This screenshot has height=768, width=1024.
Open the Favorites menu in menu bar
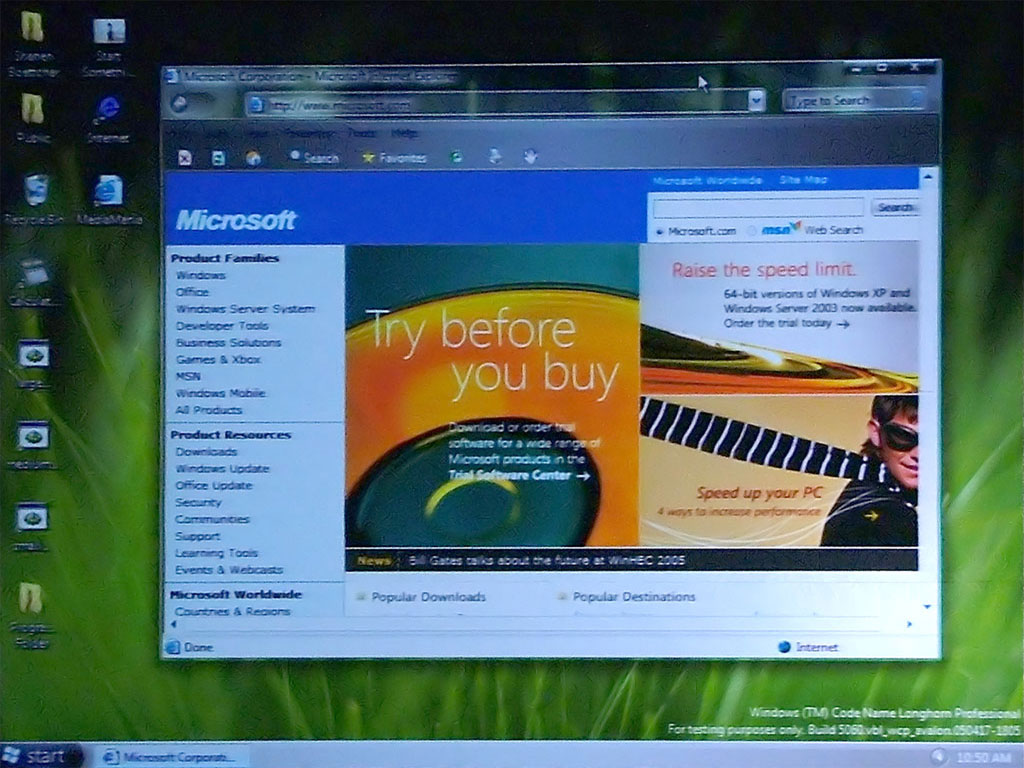click(x=310, y=133)
